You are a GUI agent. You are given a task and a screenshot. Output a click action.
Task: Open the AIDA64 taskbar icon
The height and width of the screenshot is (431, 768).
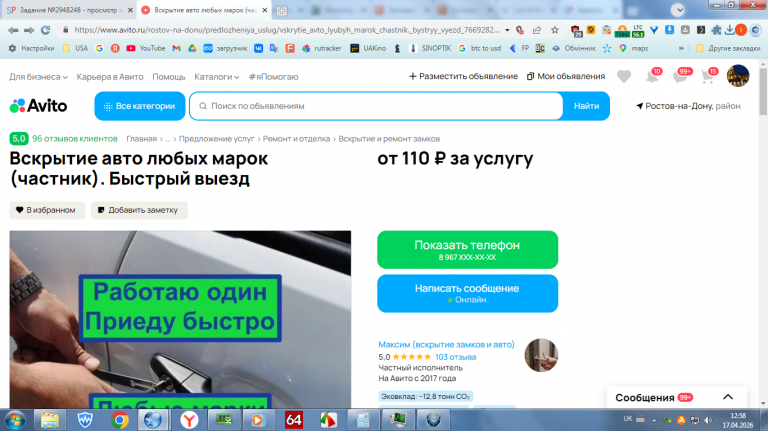point(293,420)
